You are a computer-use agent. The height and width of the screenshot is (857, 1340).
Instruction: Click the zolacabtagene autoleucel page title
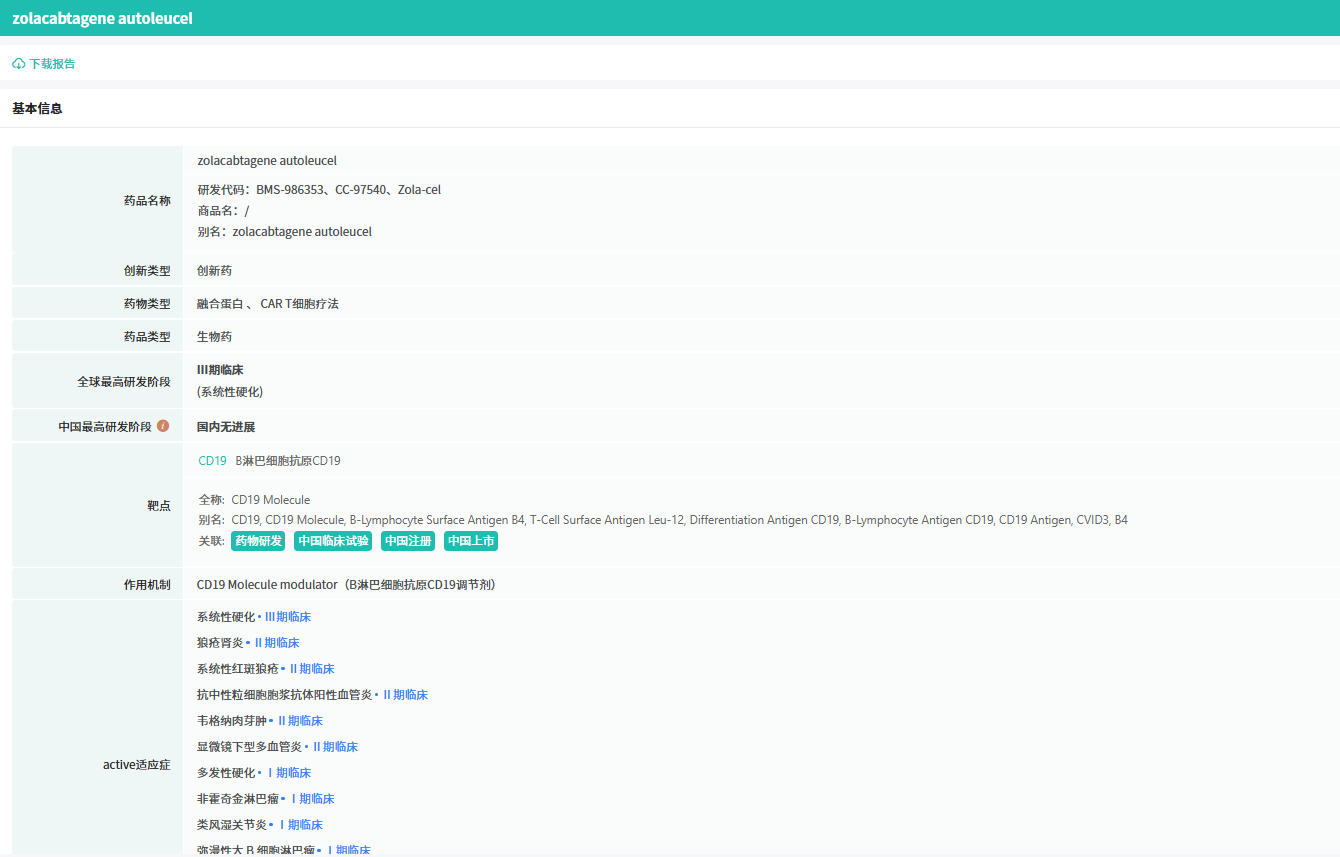click(102, 18)
